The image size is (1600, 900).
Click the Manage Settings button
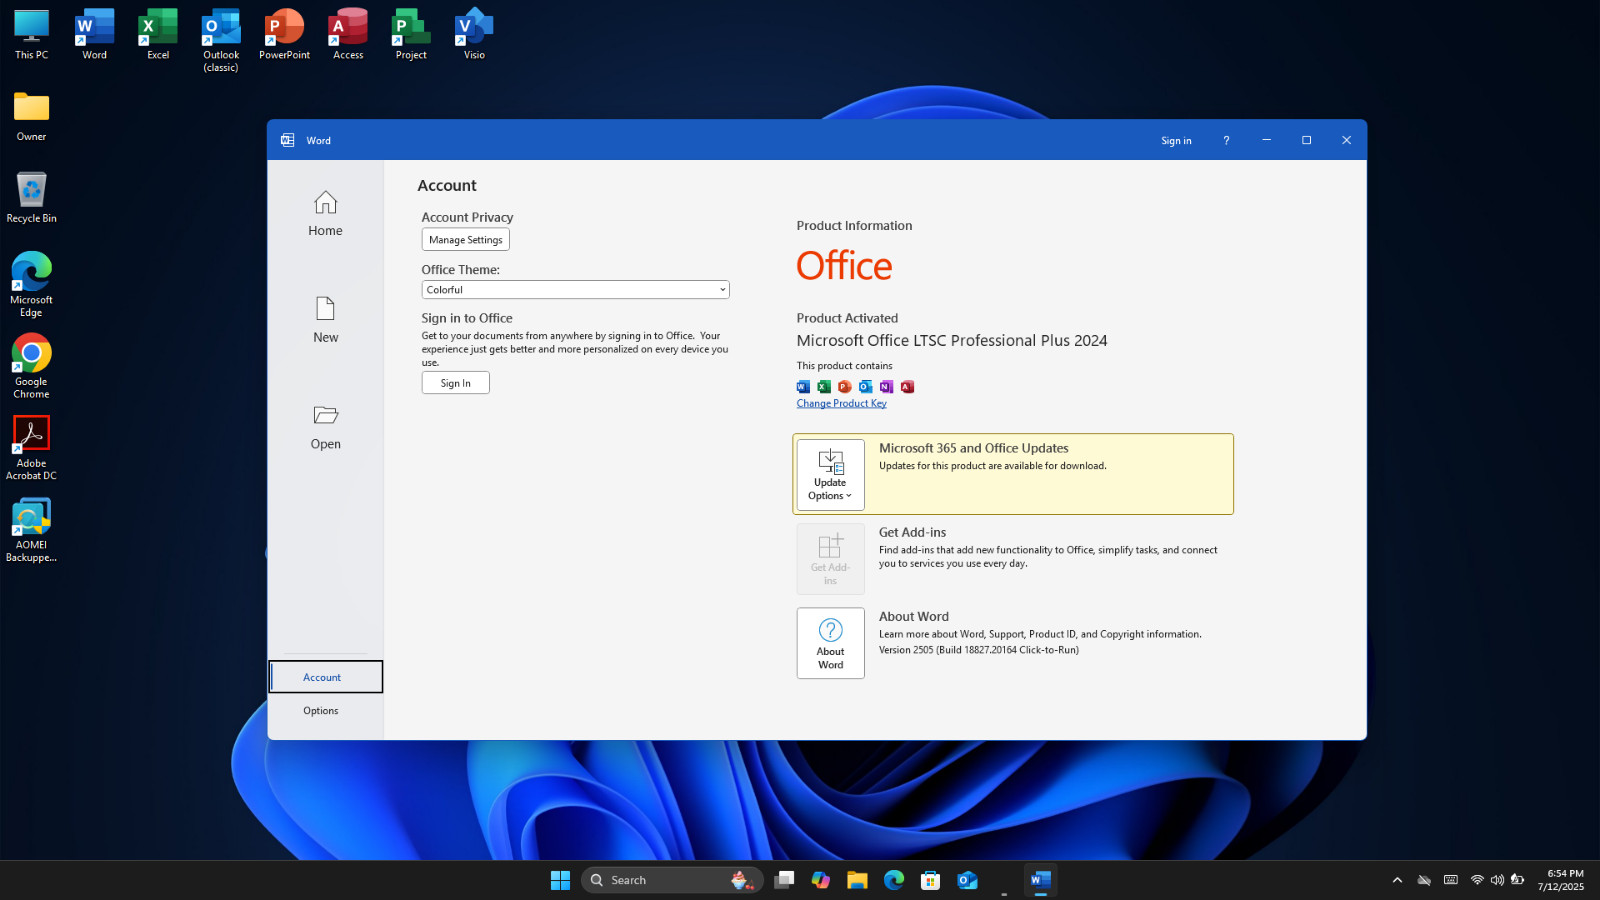pos(466,240)
